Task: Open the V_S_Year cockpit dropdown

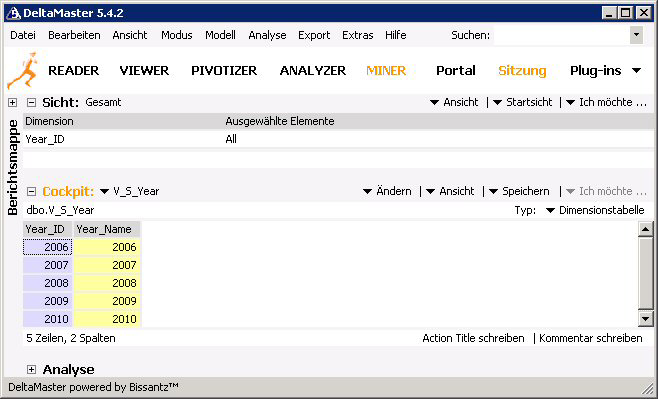Action: (130, 191)
